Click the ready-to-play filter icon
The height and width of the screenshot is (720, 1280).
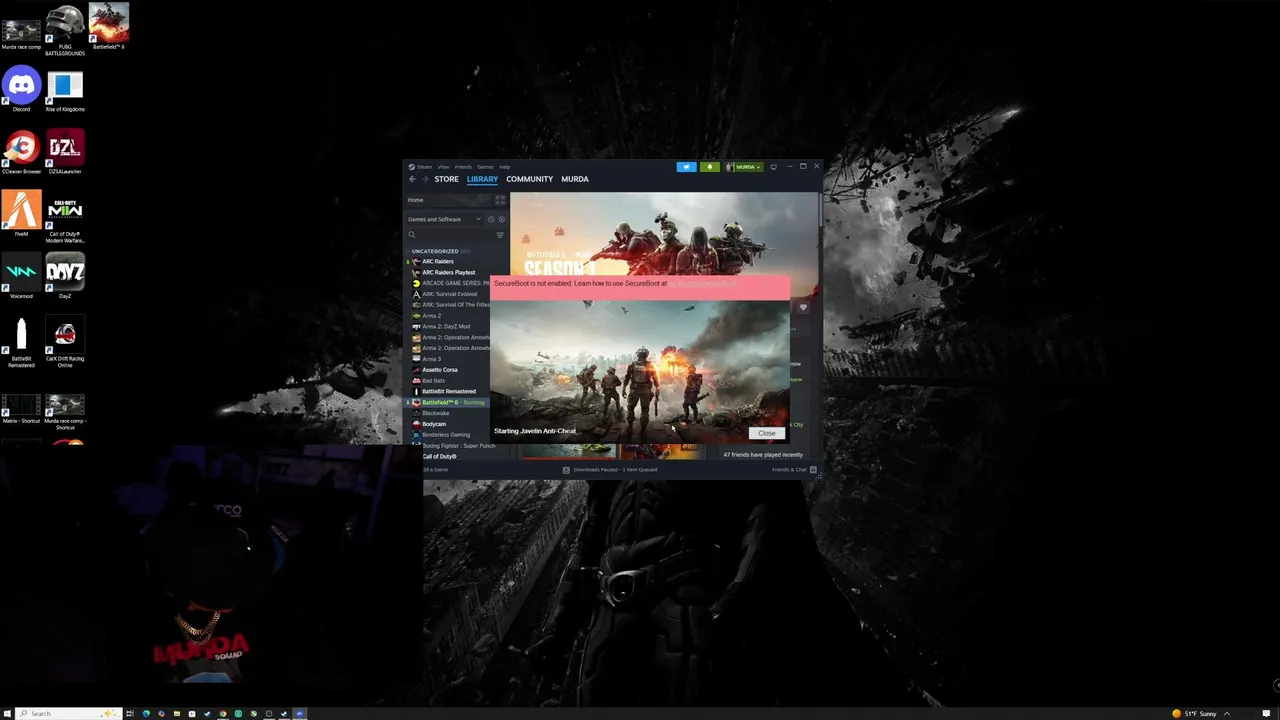pyautogui.click(x=502, y=219)
